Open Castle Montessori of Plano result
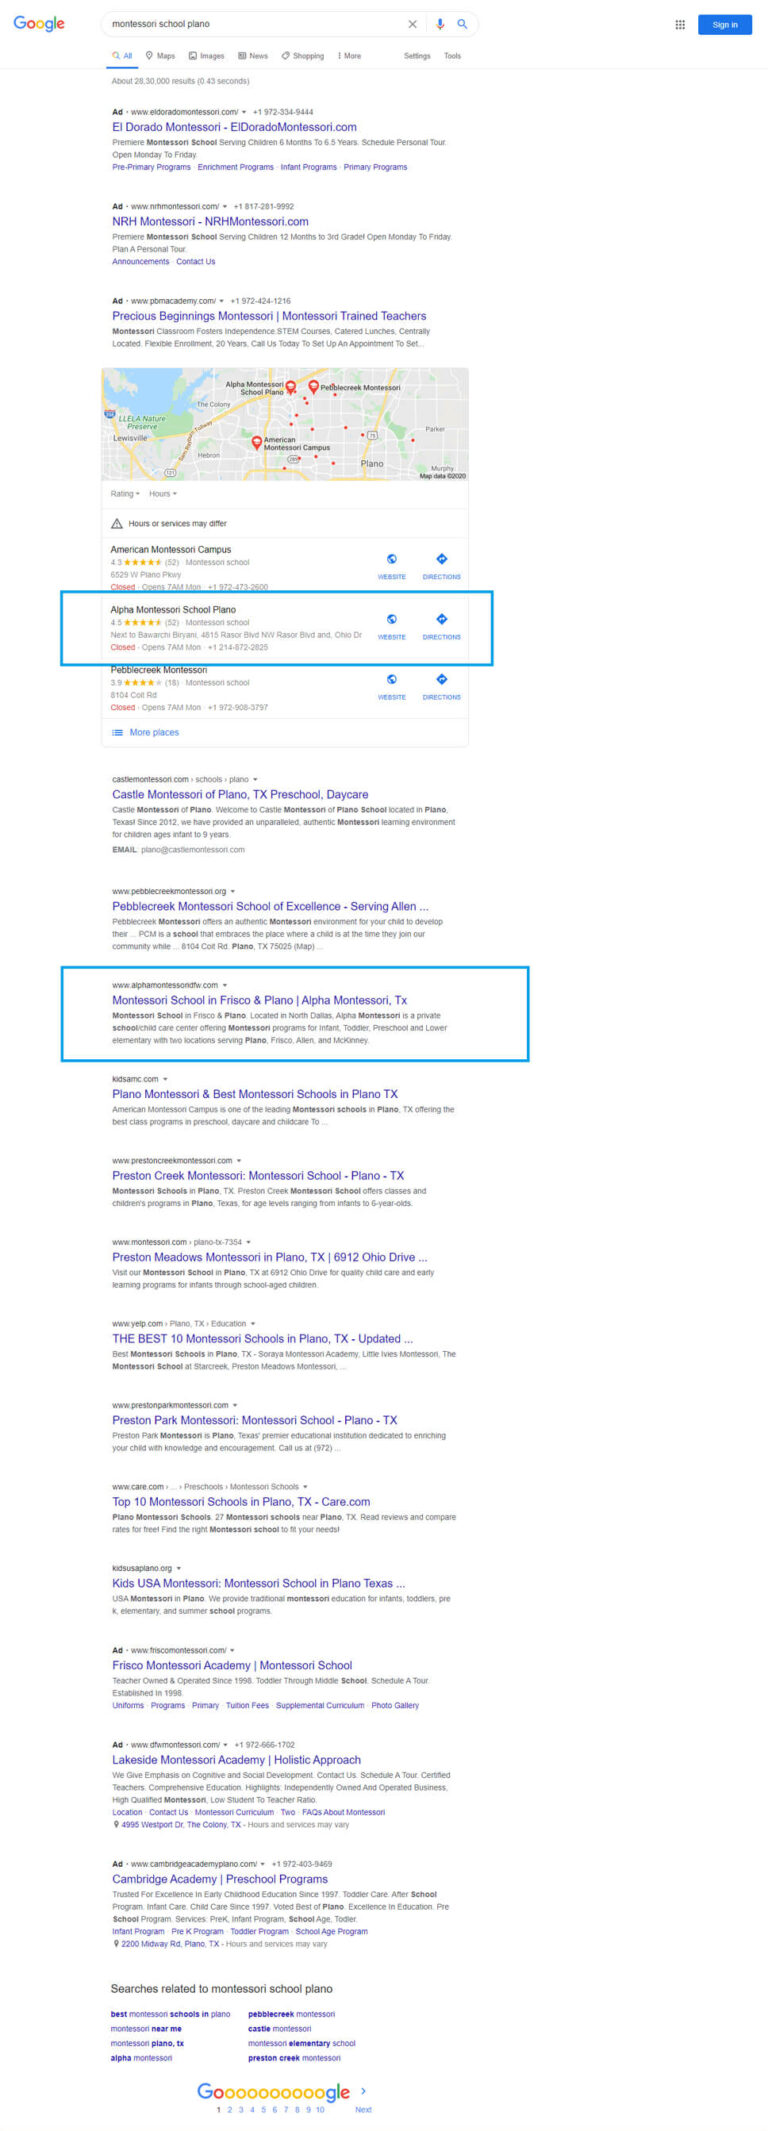The image size is (768, 2131). point(240,794)
